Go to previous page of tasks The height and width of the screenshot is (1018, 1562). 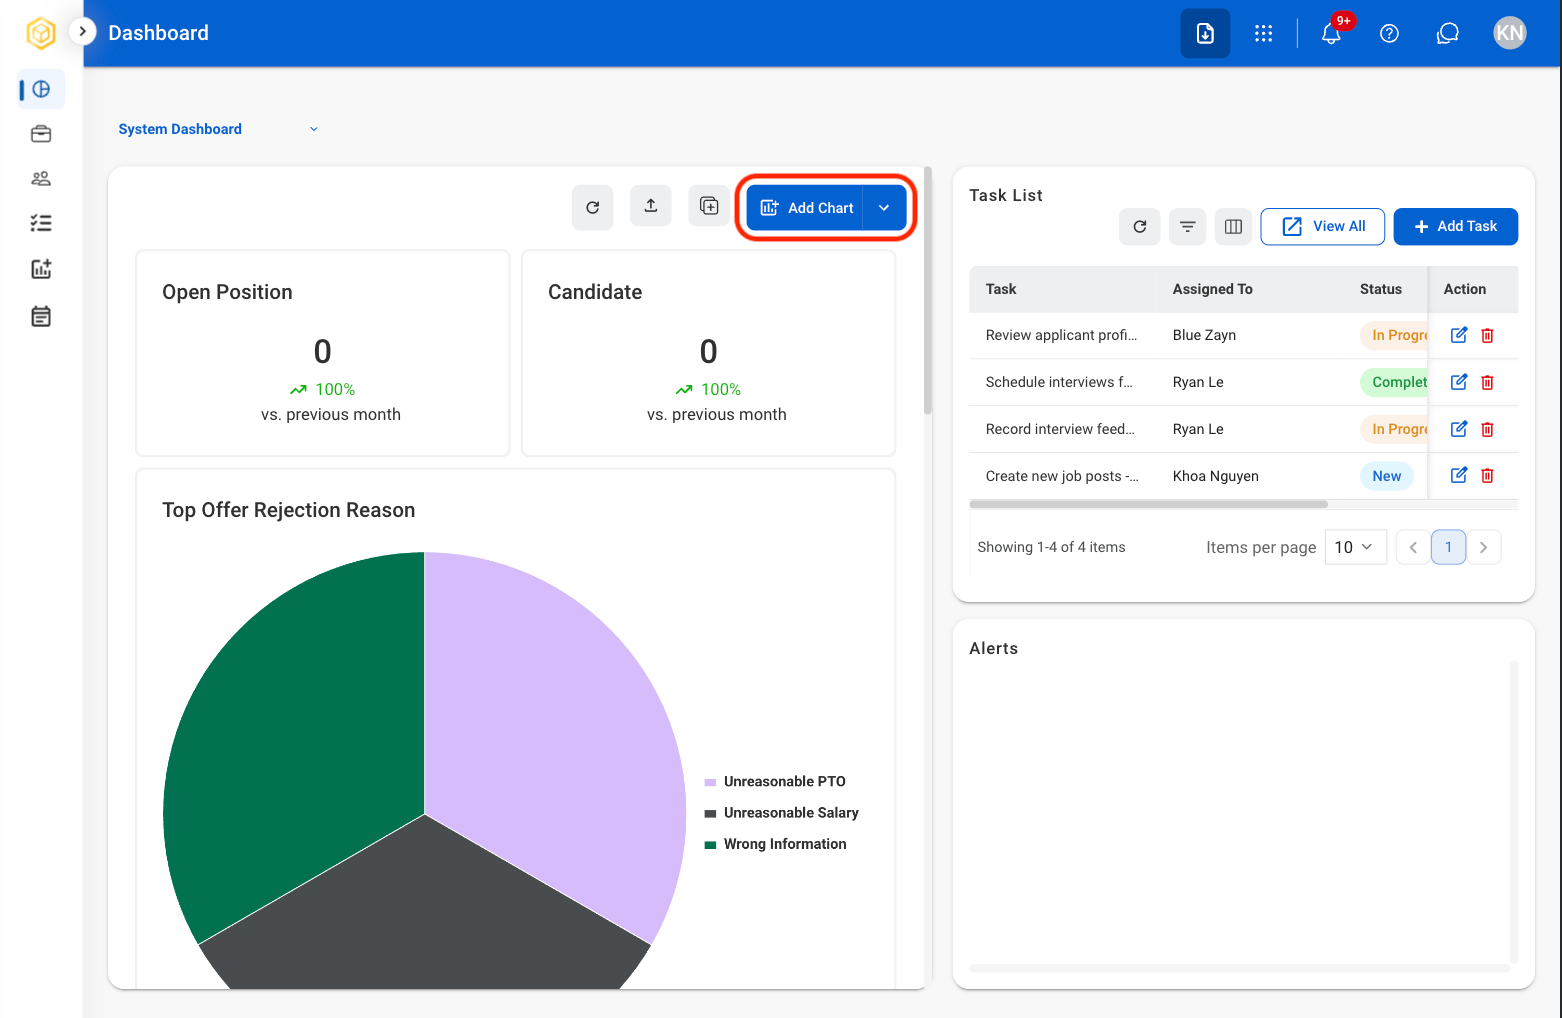click(x=1413, y=547)
